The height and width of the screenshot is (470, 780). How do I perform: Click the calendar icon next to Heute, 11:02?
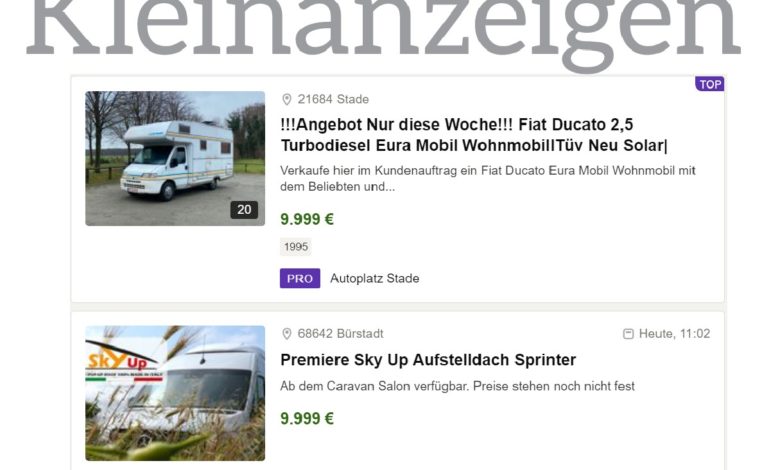point(628,334)
